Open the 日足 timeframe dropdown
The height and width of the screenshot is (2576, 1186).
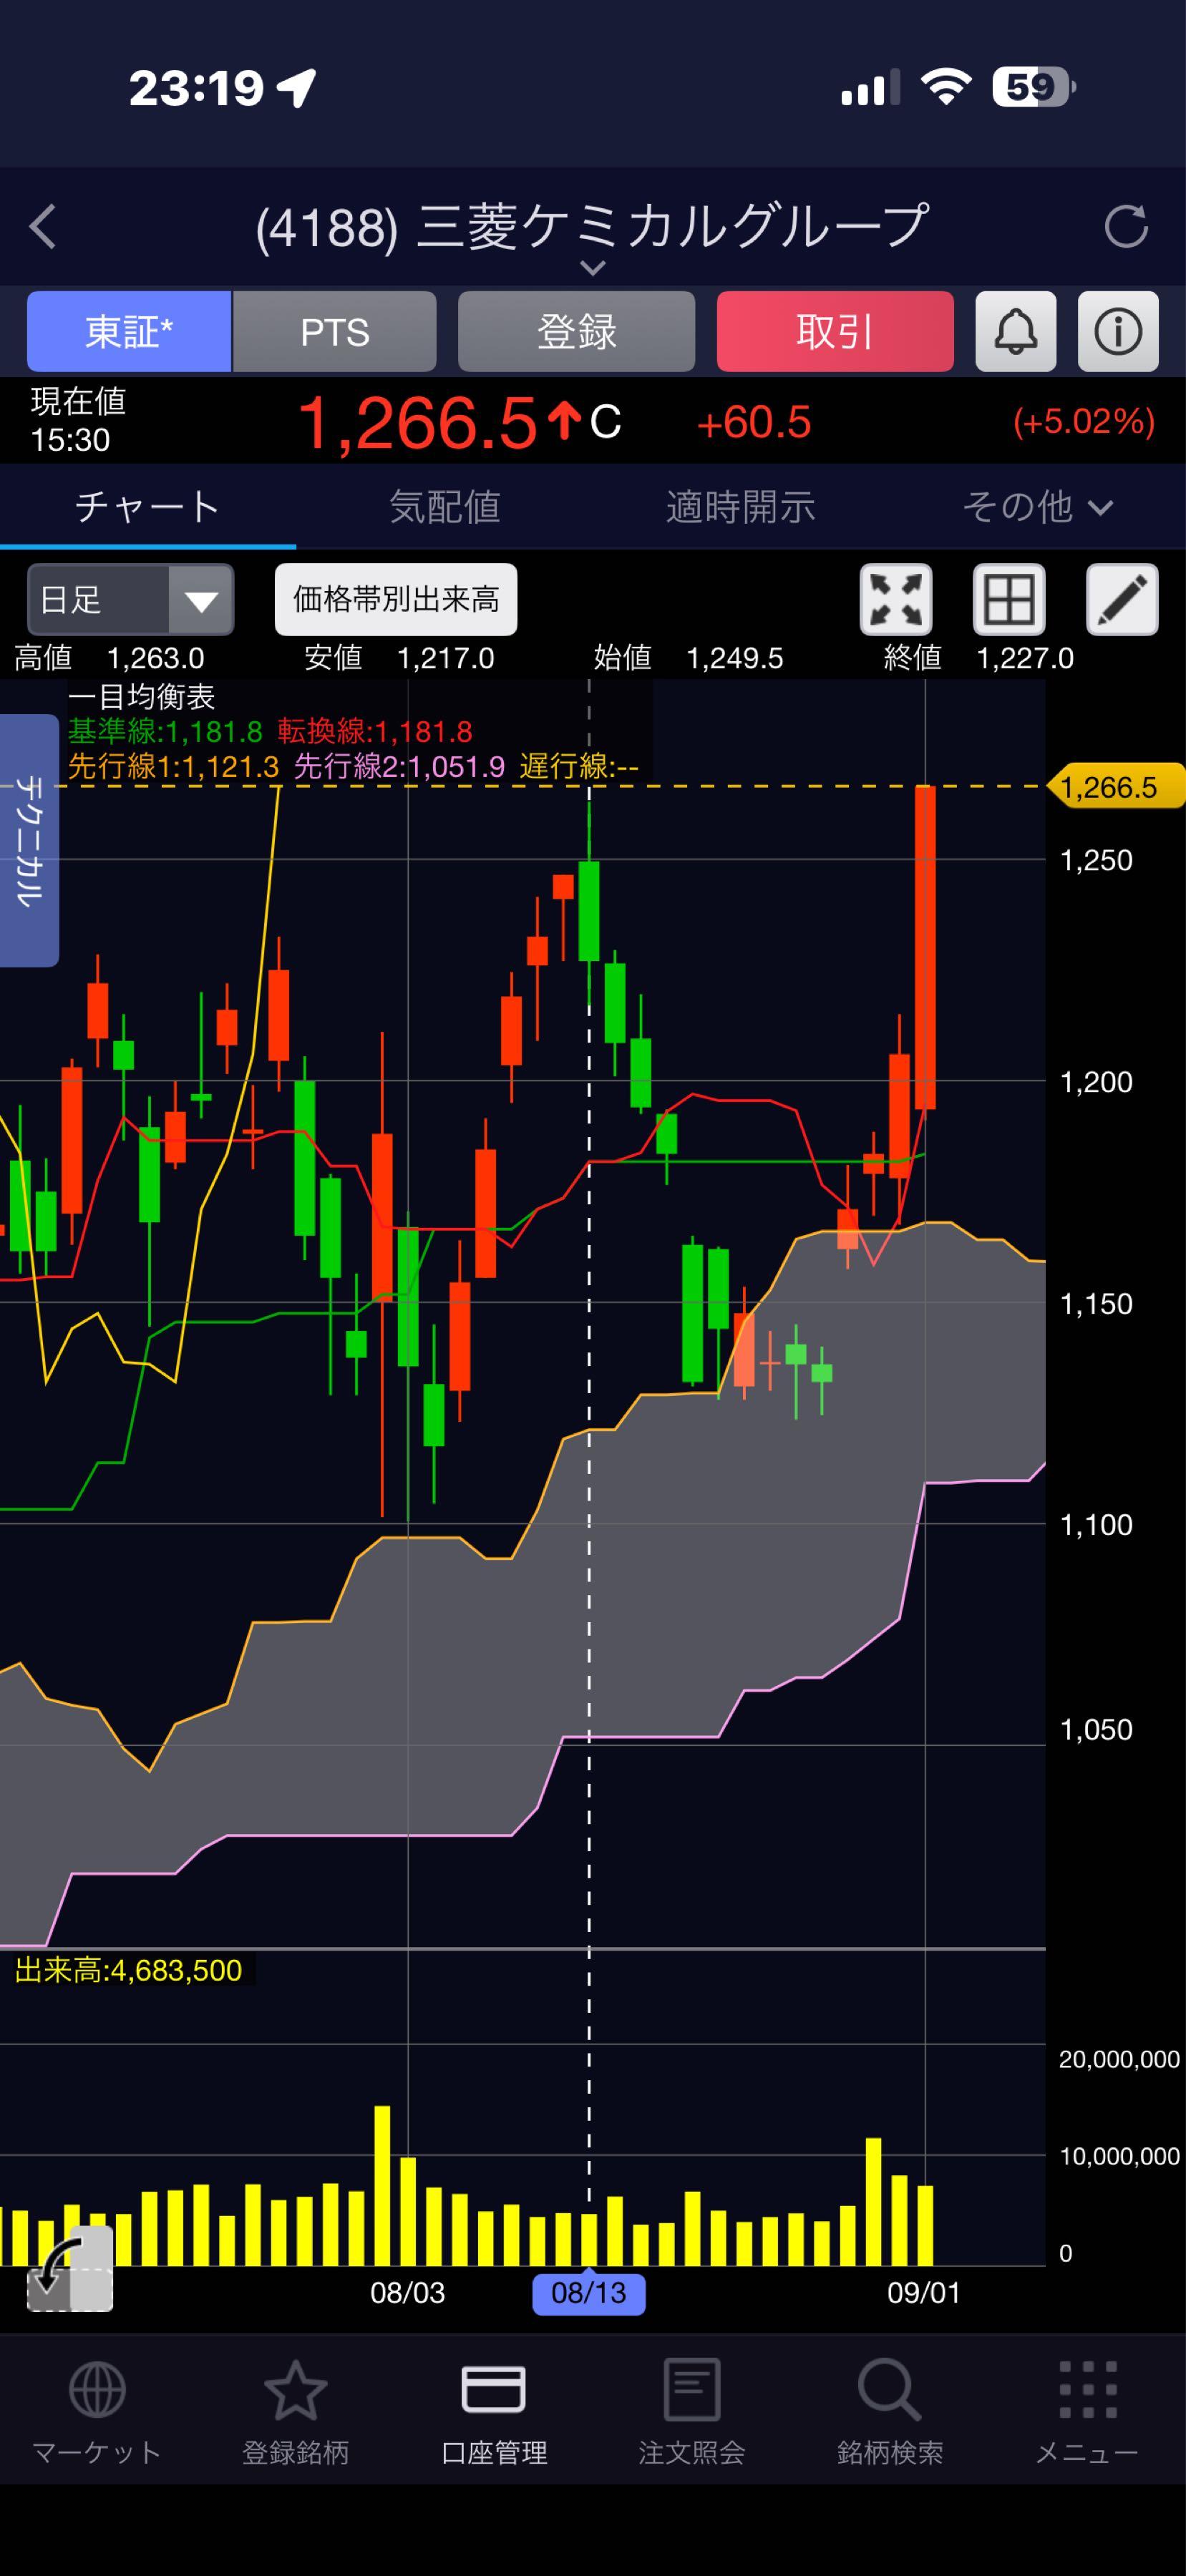pos(130,599)
